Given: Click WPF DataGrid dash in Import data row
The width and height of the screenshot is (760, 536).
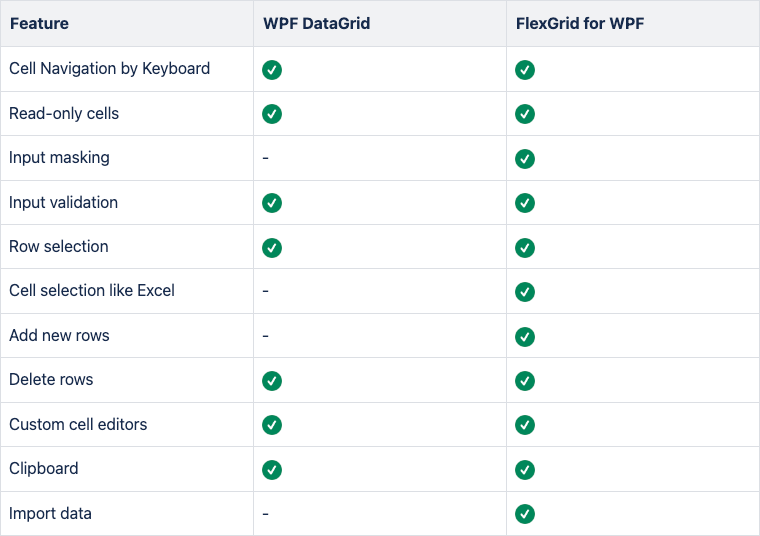Looking at the screenshot, I should pyautogui.click(x=266, y=514).
